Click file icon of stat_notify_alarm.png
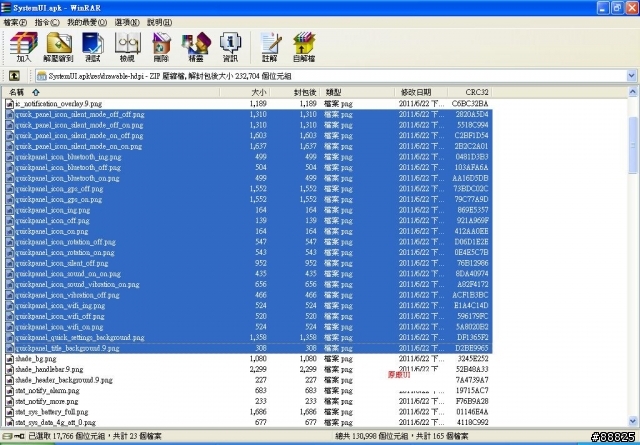The image size is (640, 445). 10,391
